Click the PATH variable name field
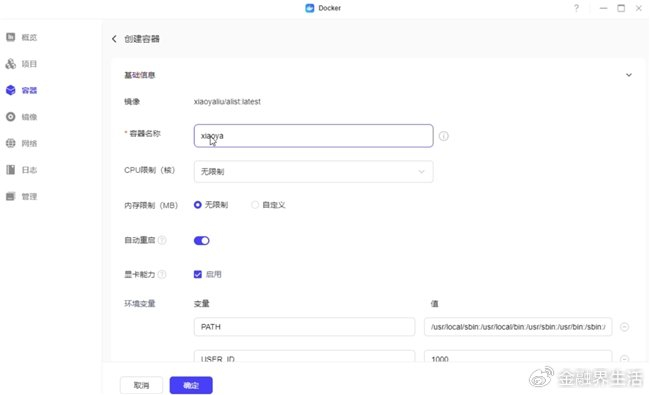 click(304, 327)
